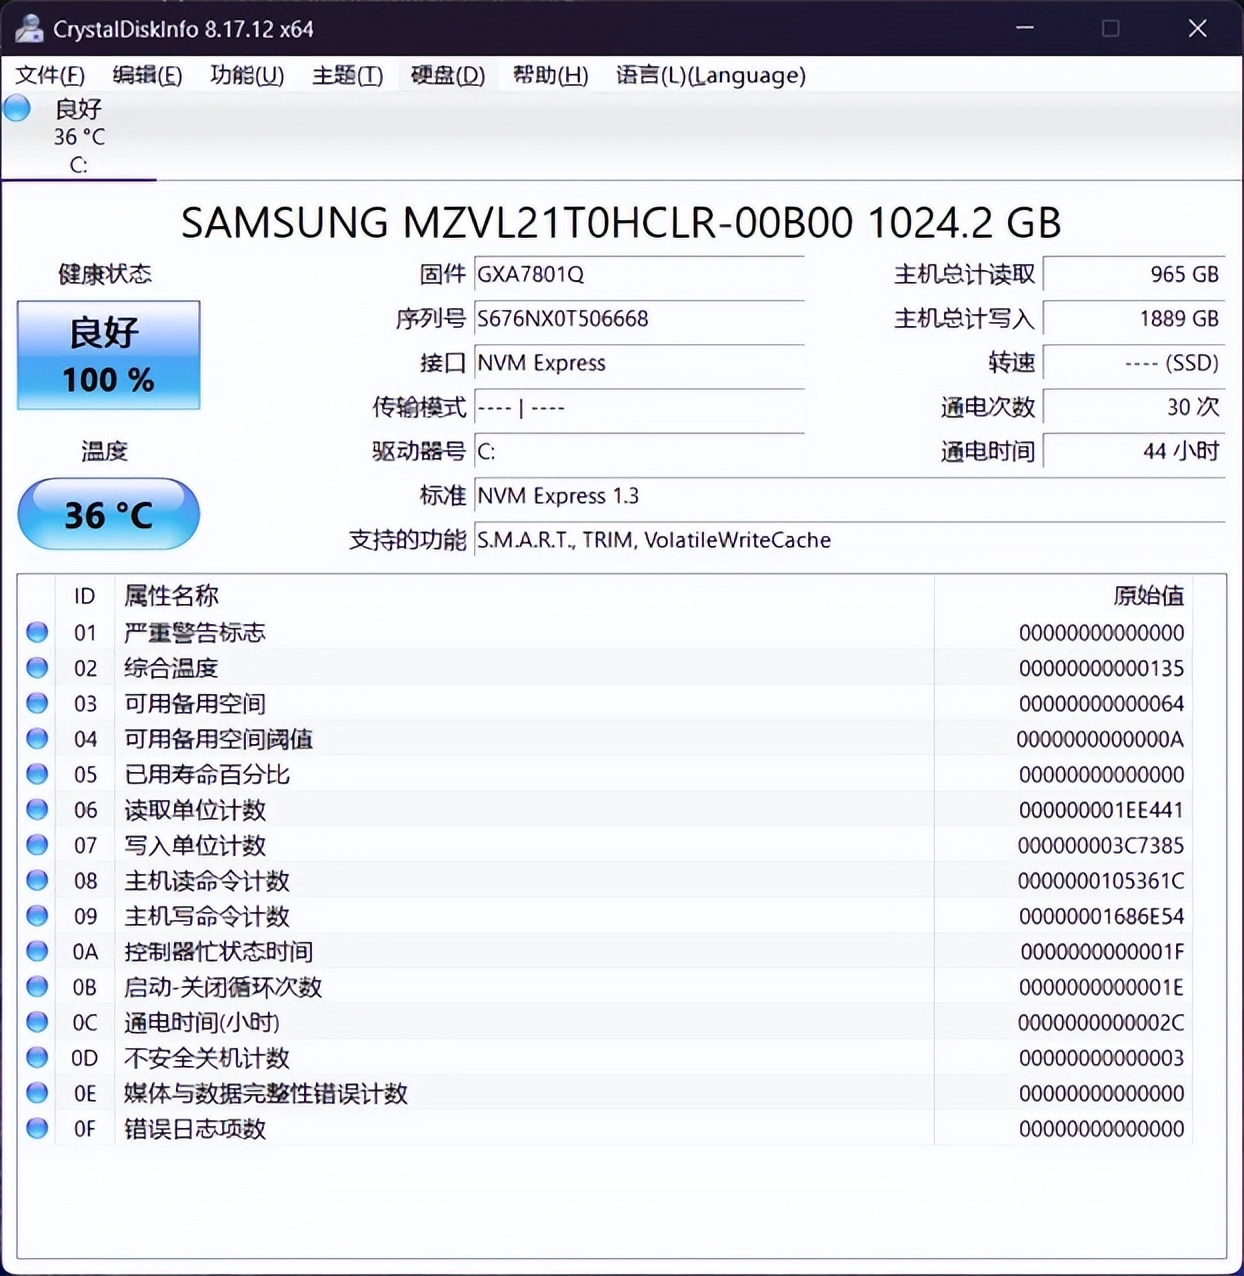Click the status icon for attribute 05
This screenshot has height=1276, width=1244.
coord(37,774)
